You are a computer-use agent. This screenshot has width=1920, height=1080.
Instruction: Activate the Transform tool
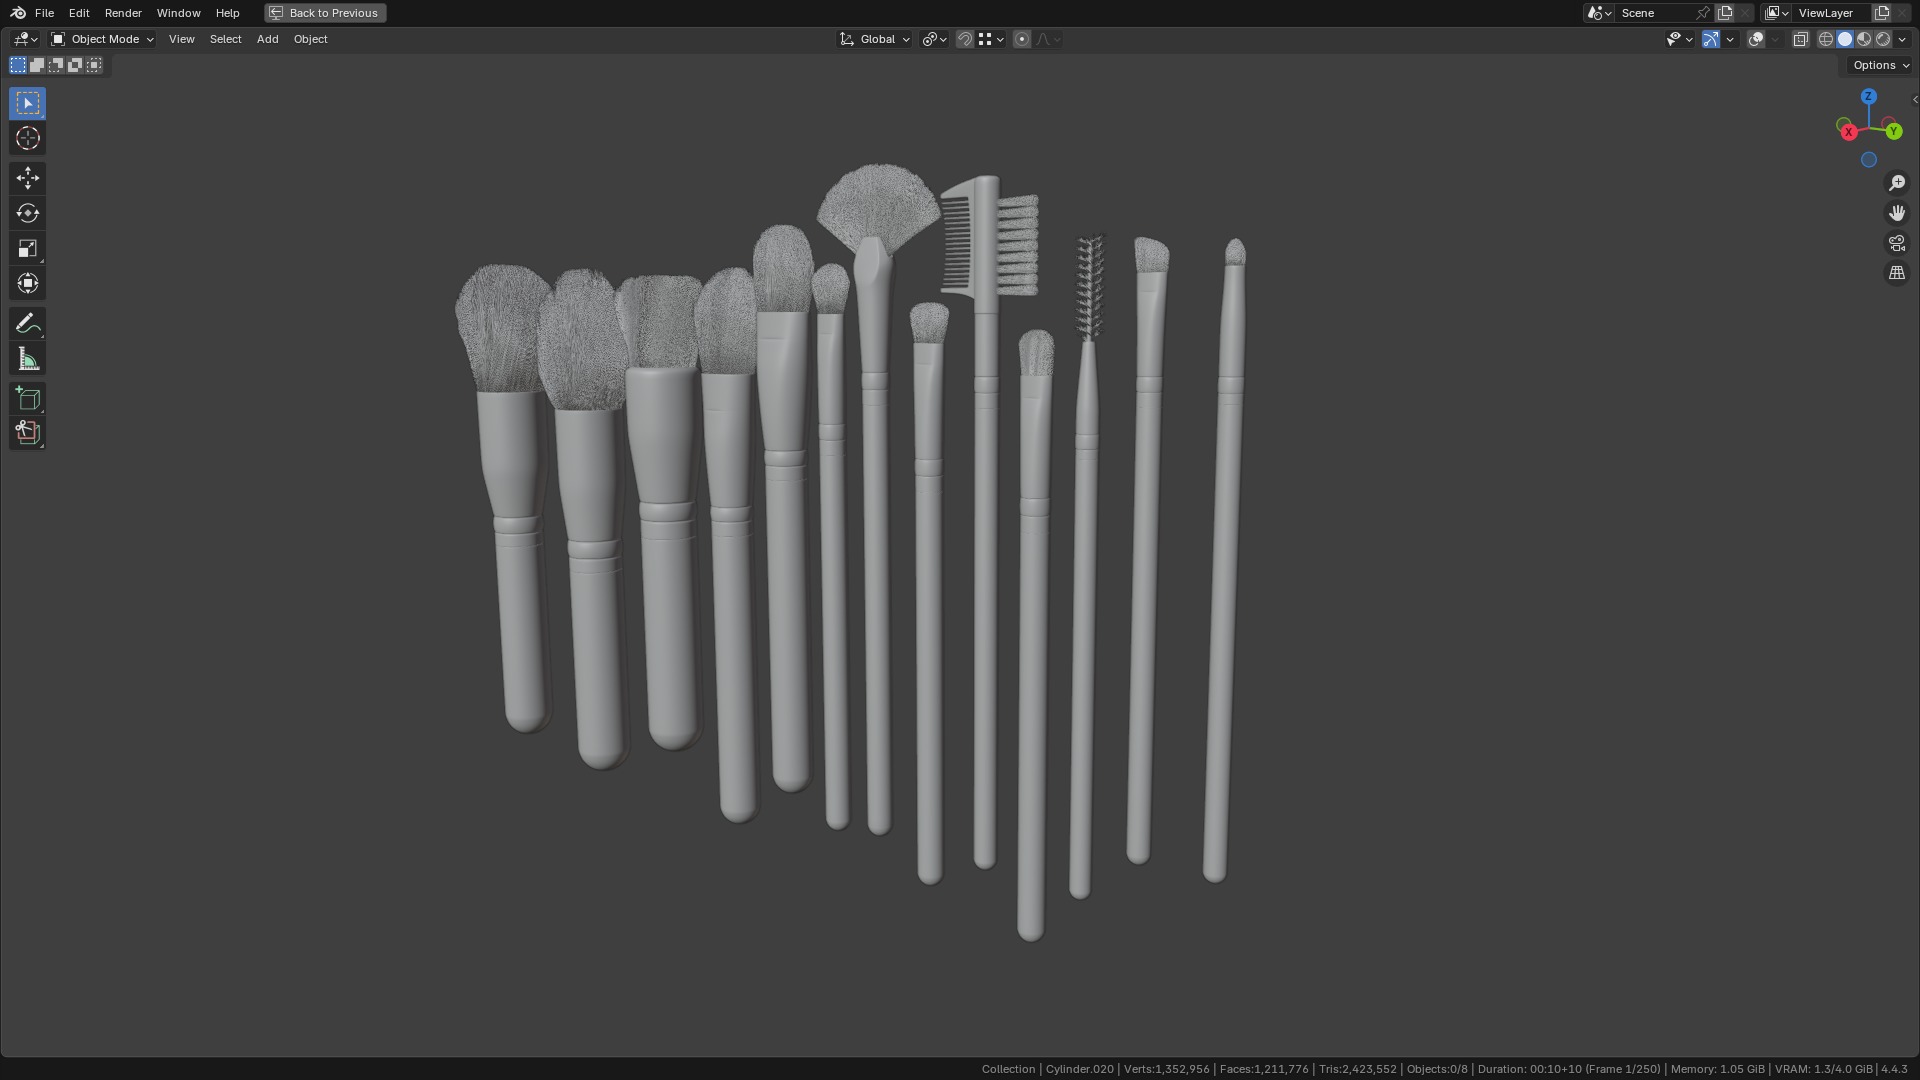click(x=27, y=283)
